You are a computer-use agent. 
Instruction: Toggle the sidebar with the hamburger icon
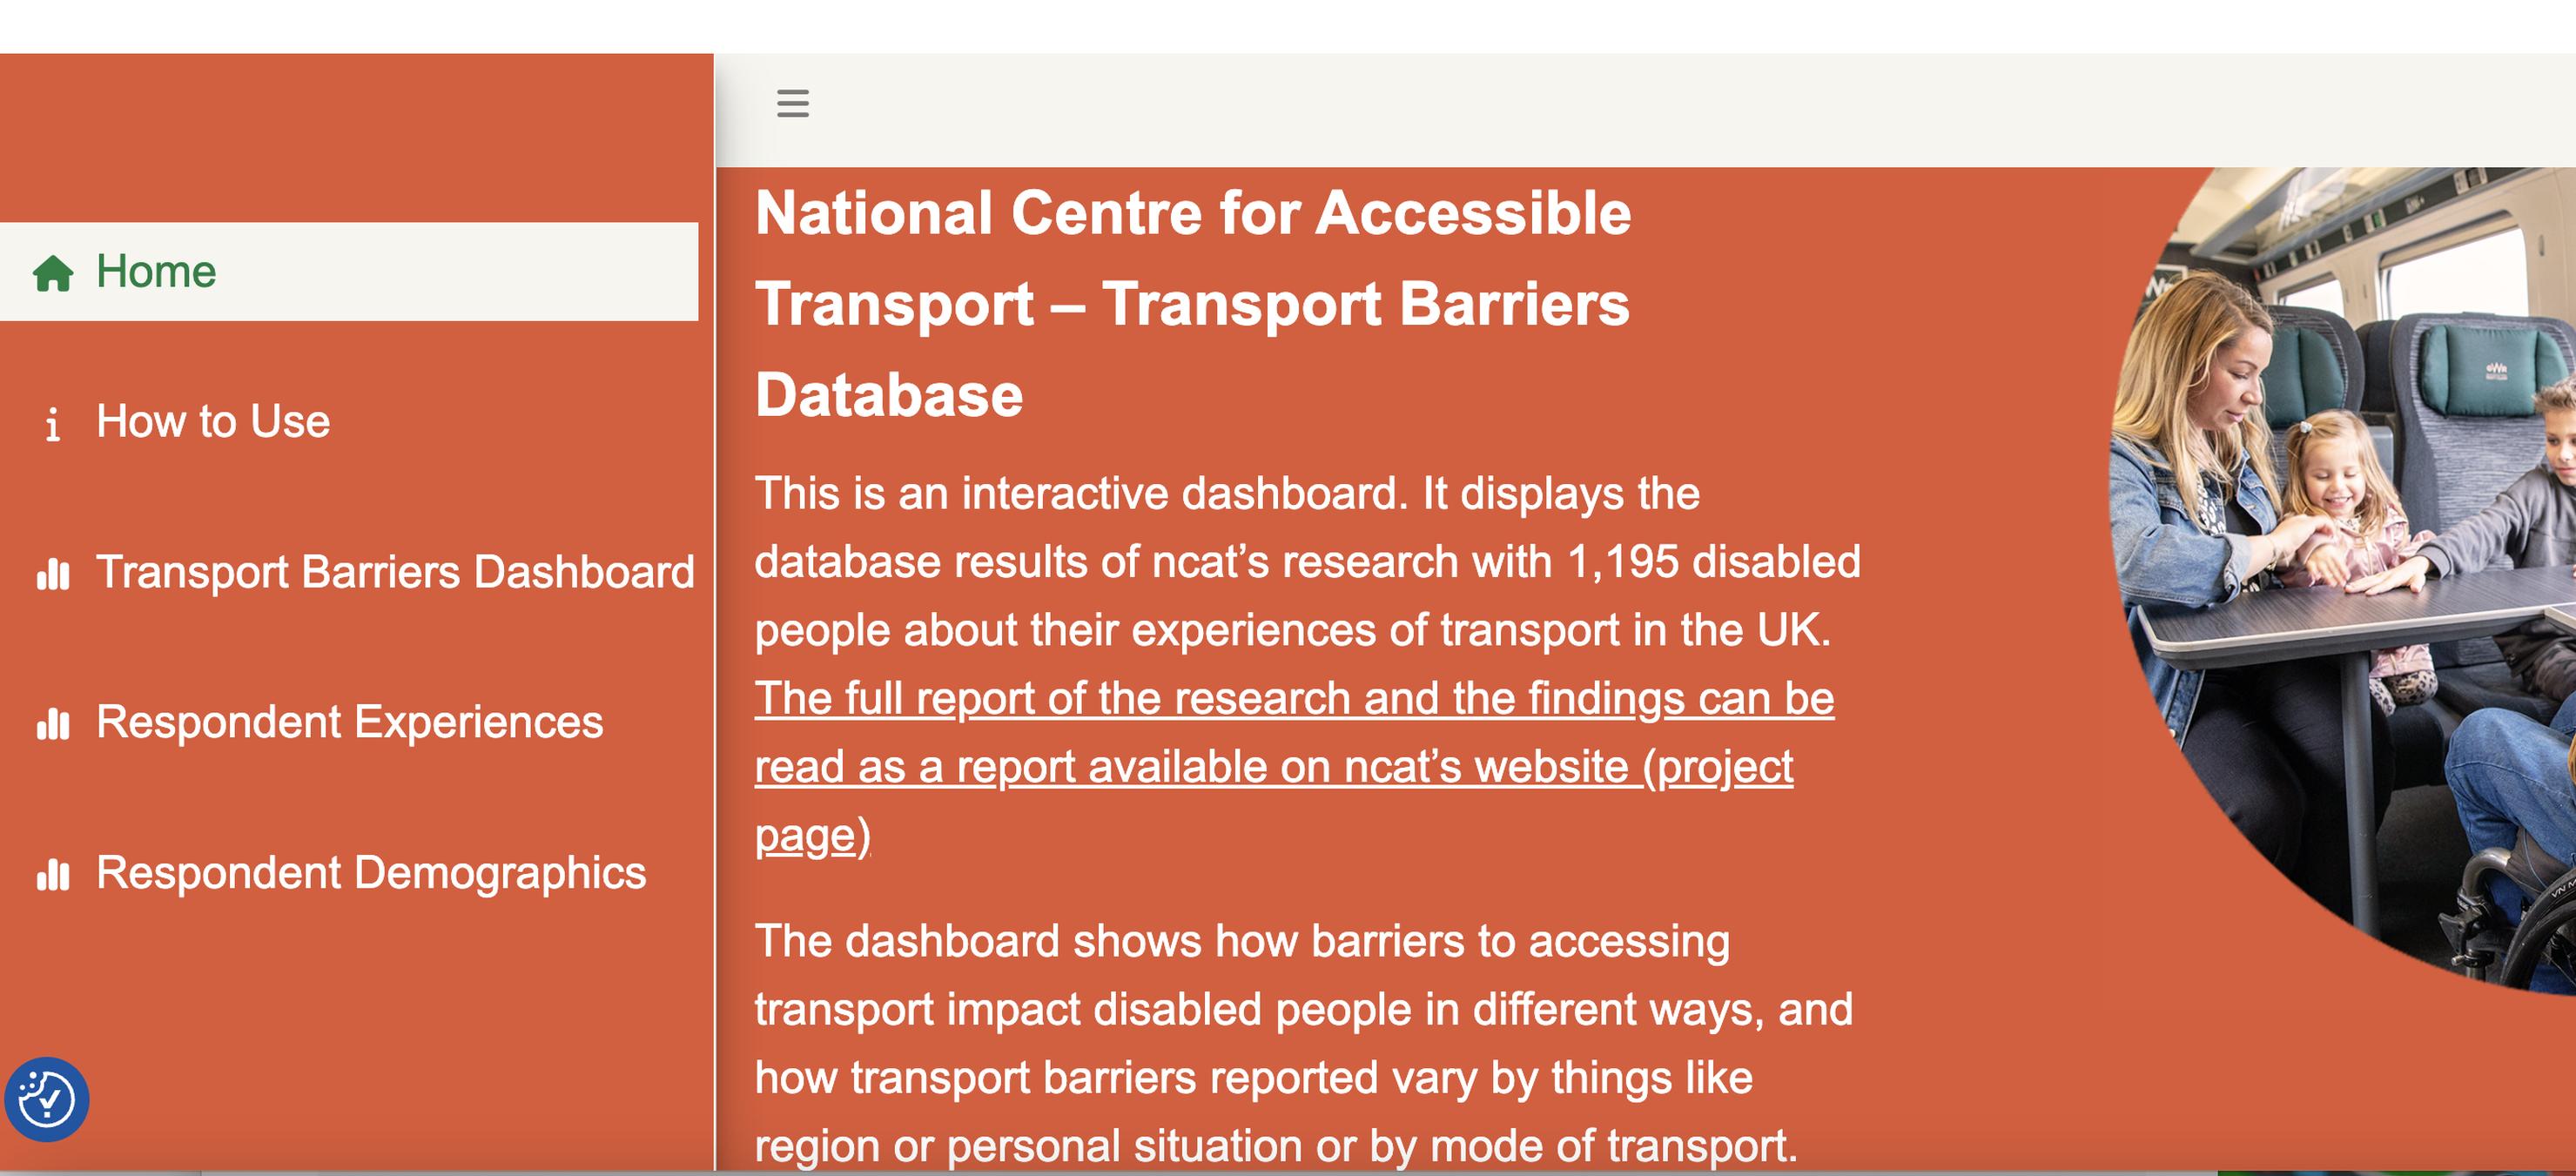[792, 103]
